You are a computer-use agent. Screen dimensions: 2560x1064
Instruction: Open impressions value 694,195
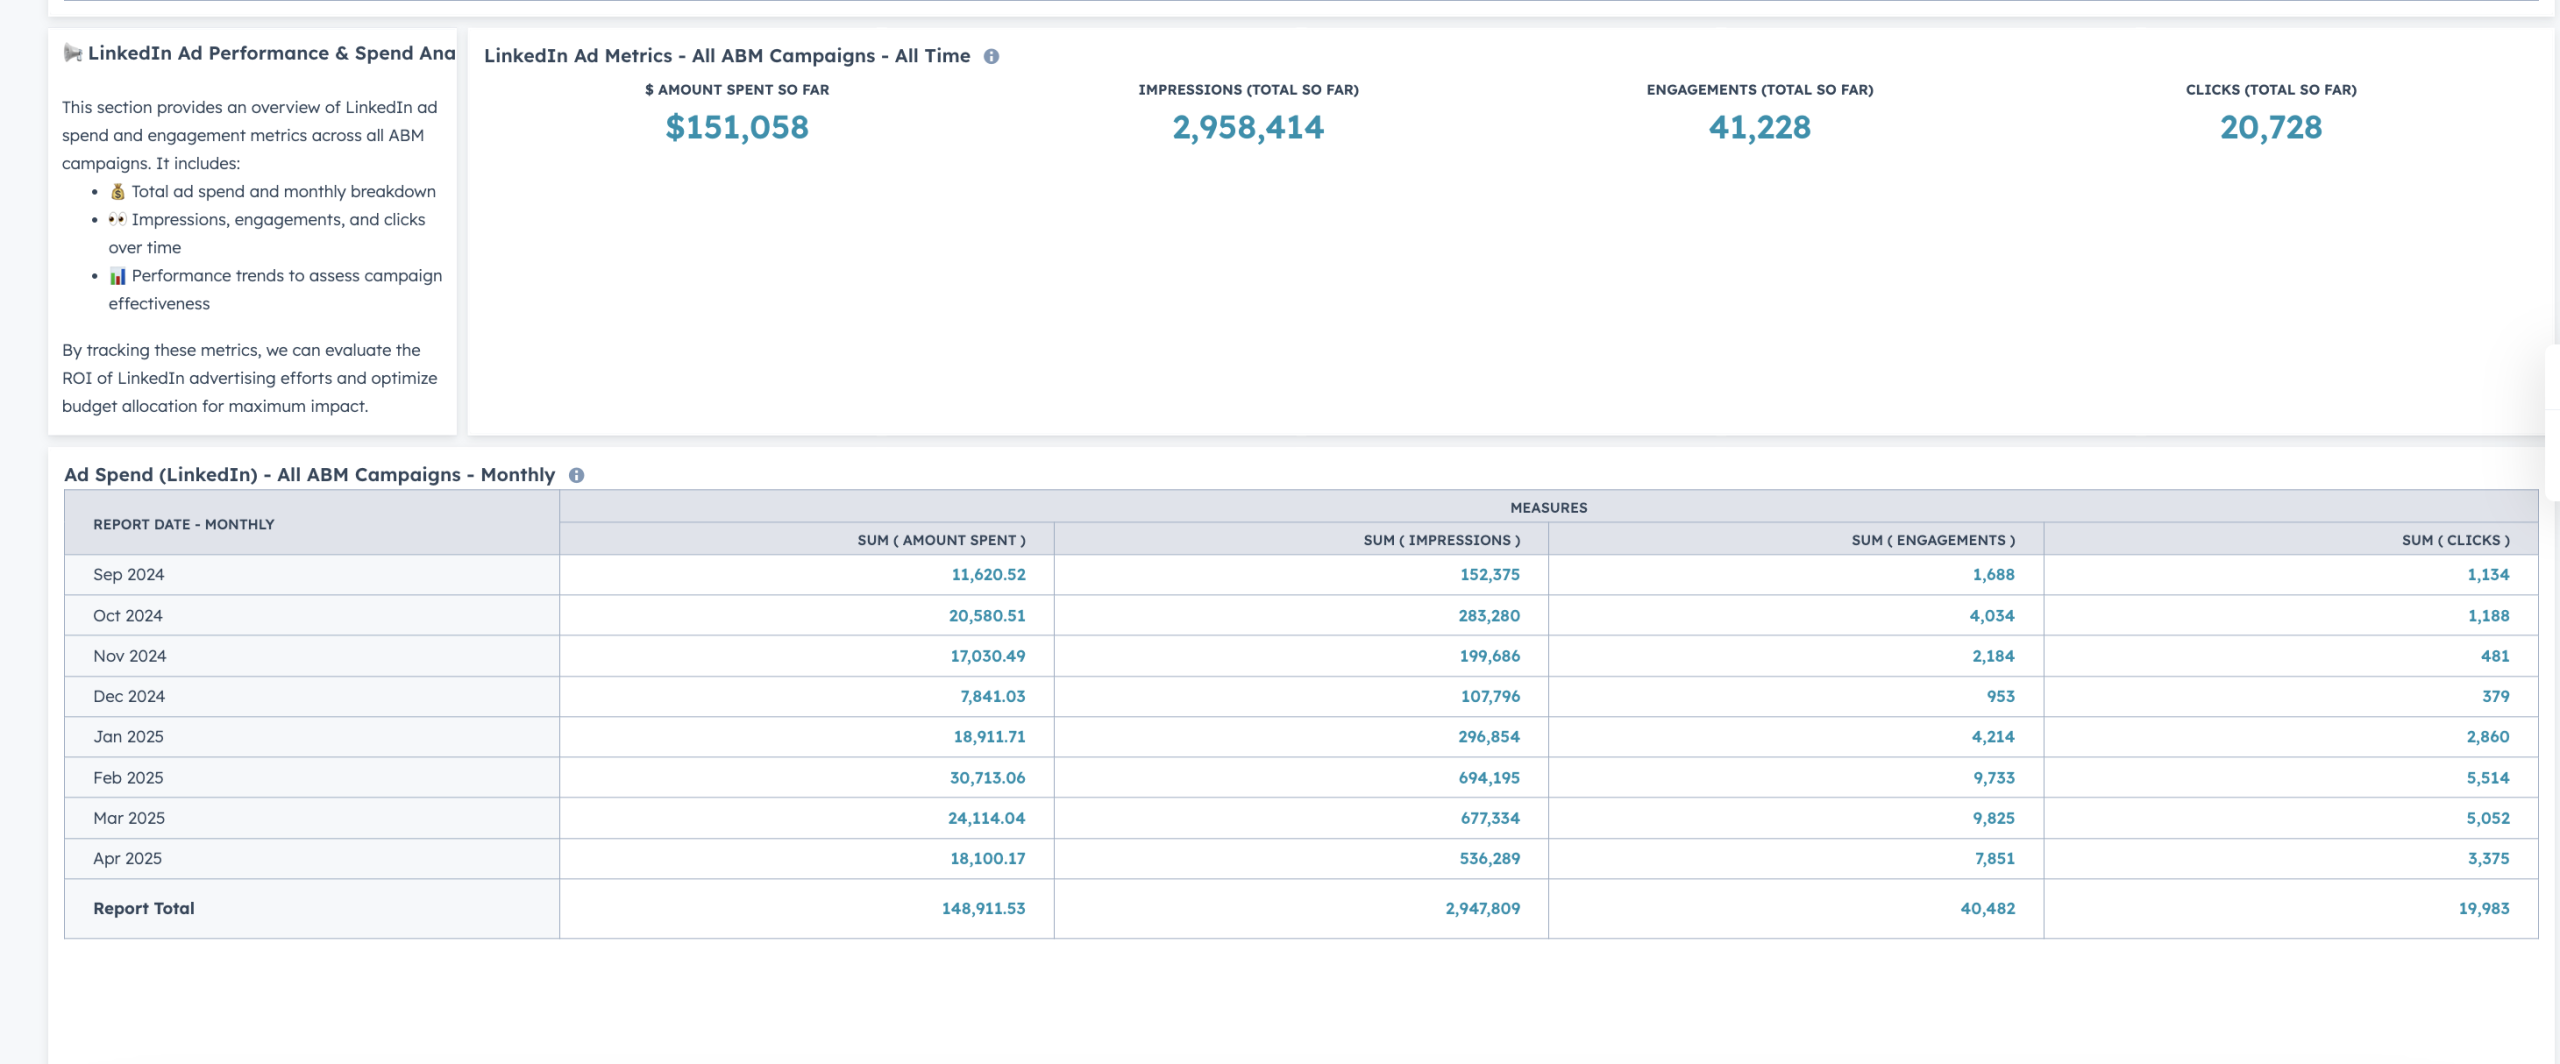pos(1489,778)
